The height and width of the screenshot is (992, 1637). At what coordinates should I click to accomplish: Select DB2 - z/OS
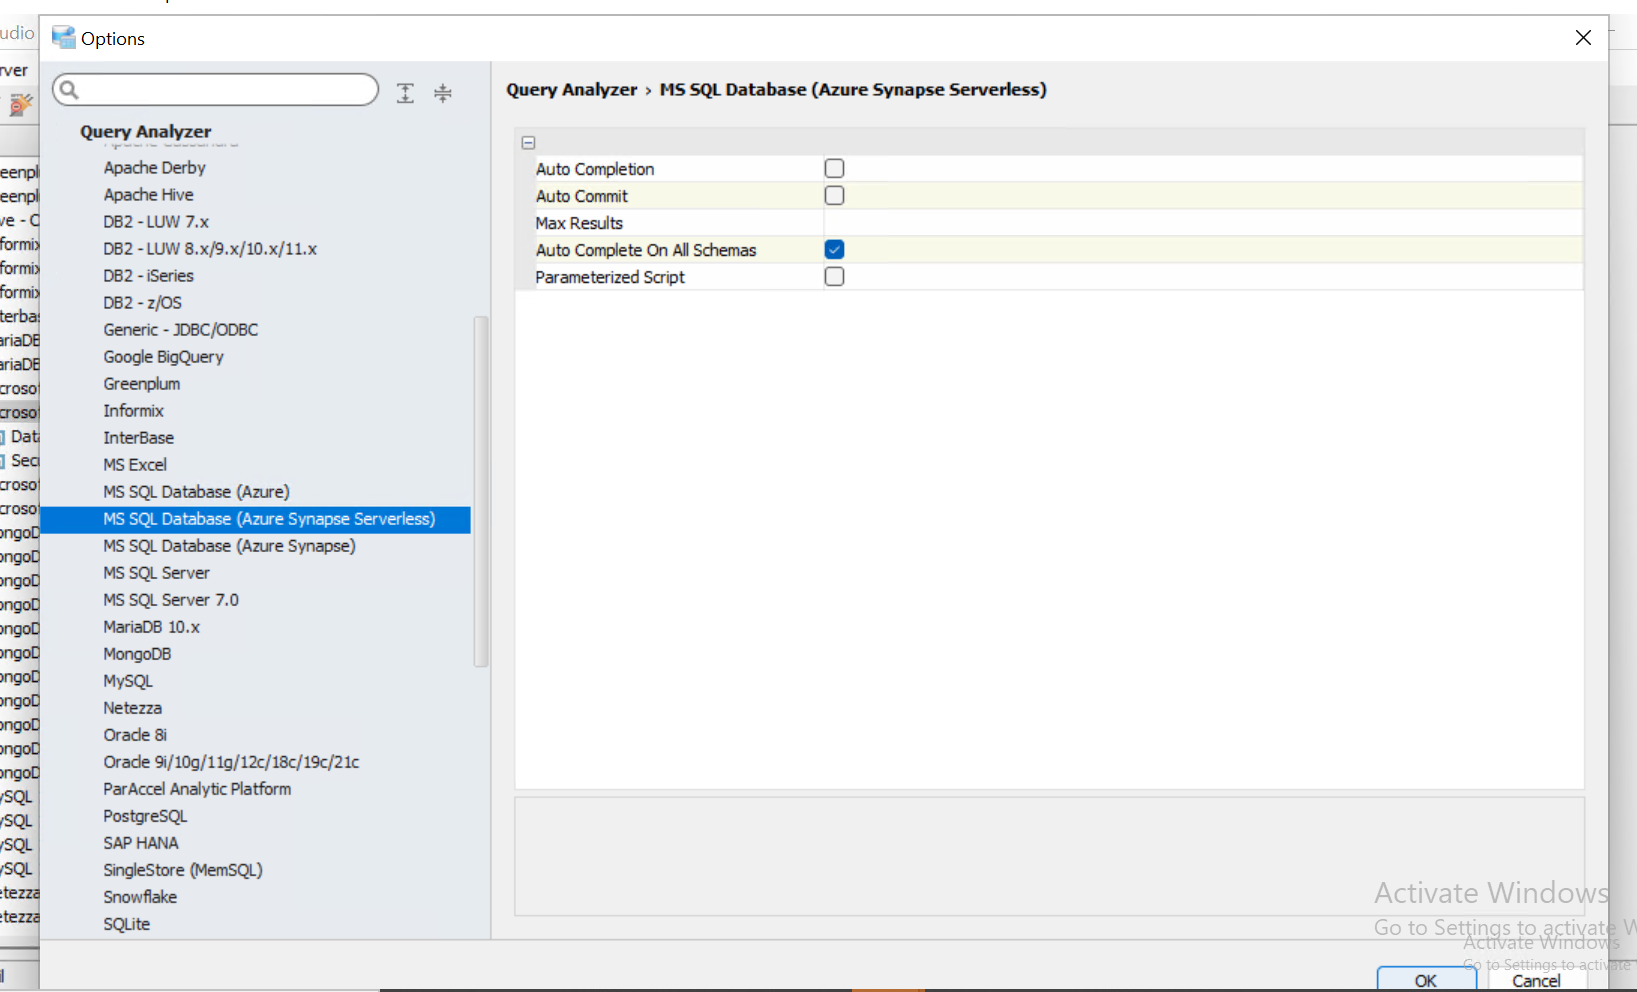pyautogui.click(x=143, y=303)
